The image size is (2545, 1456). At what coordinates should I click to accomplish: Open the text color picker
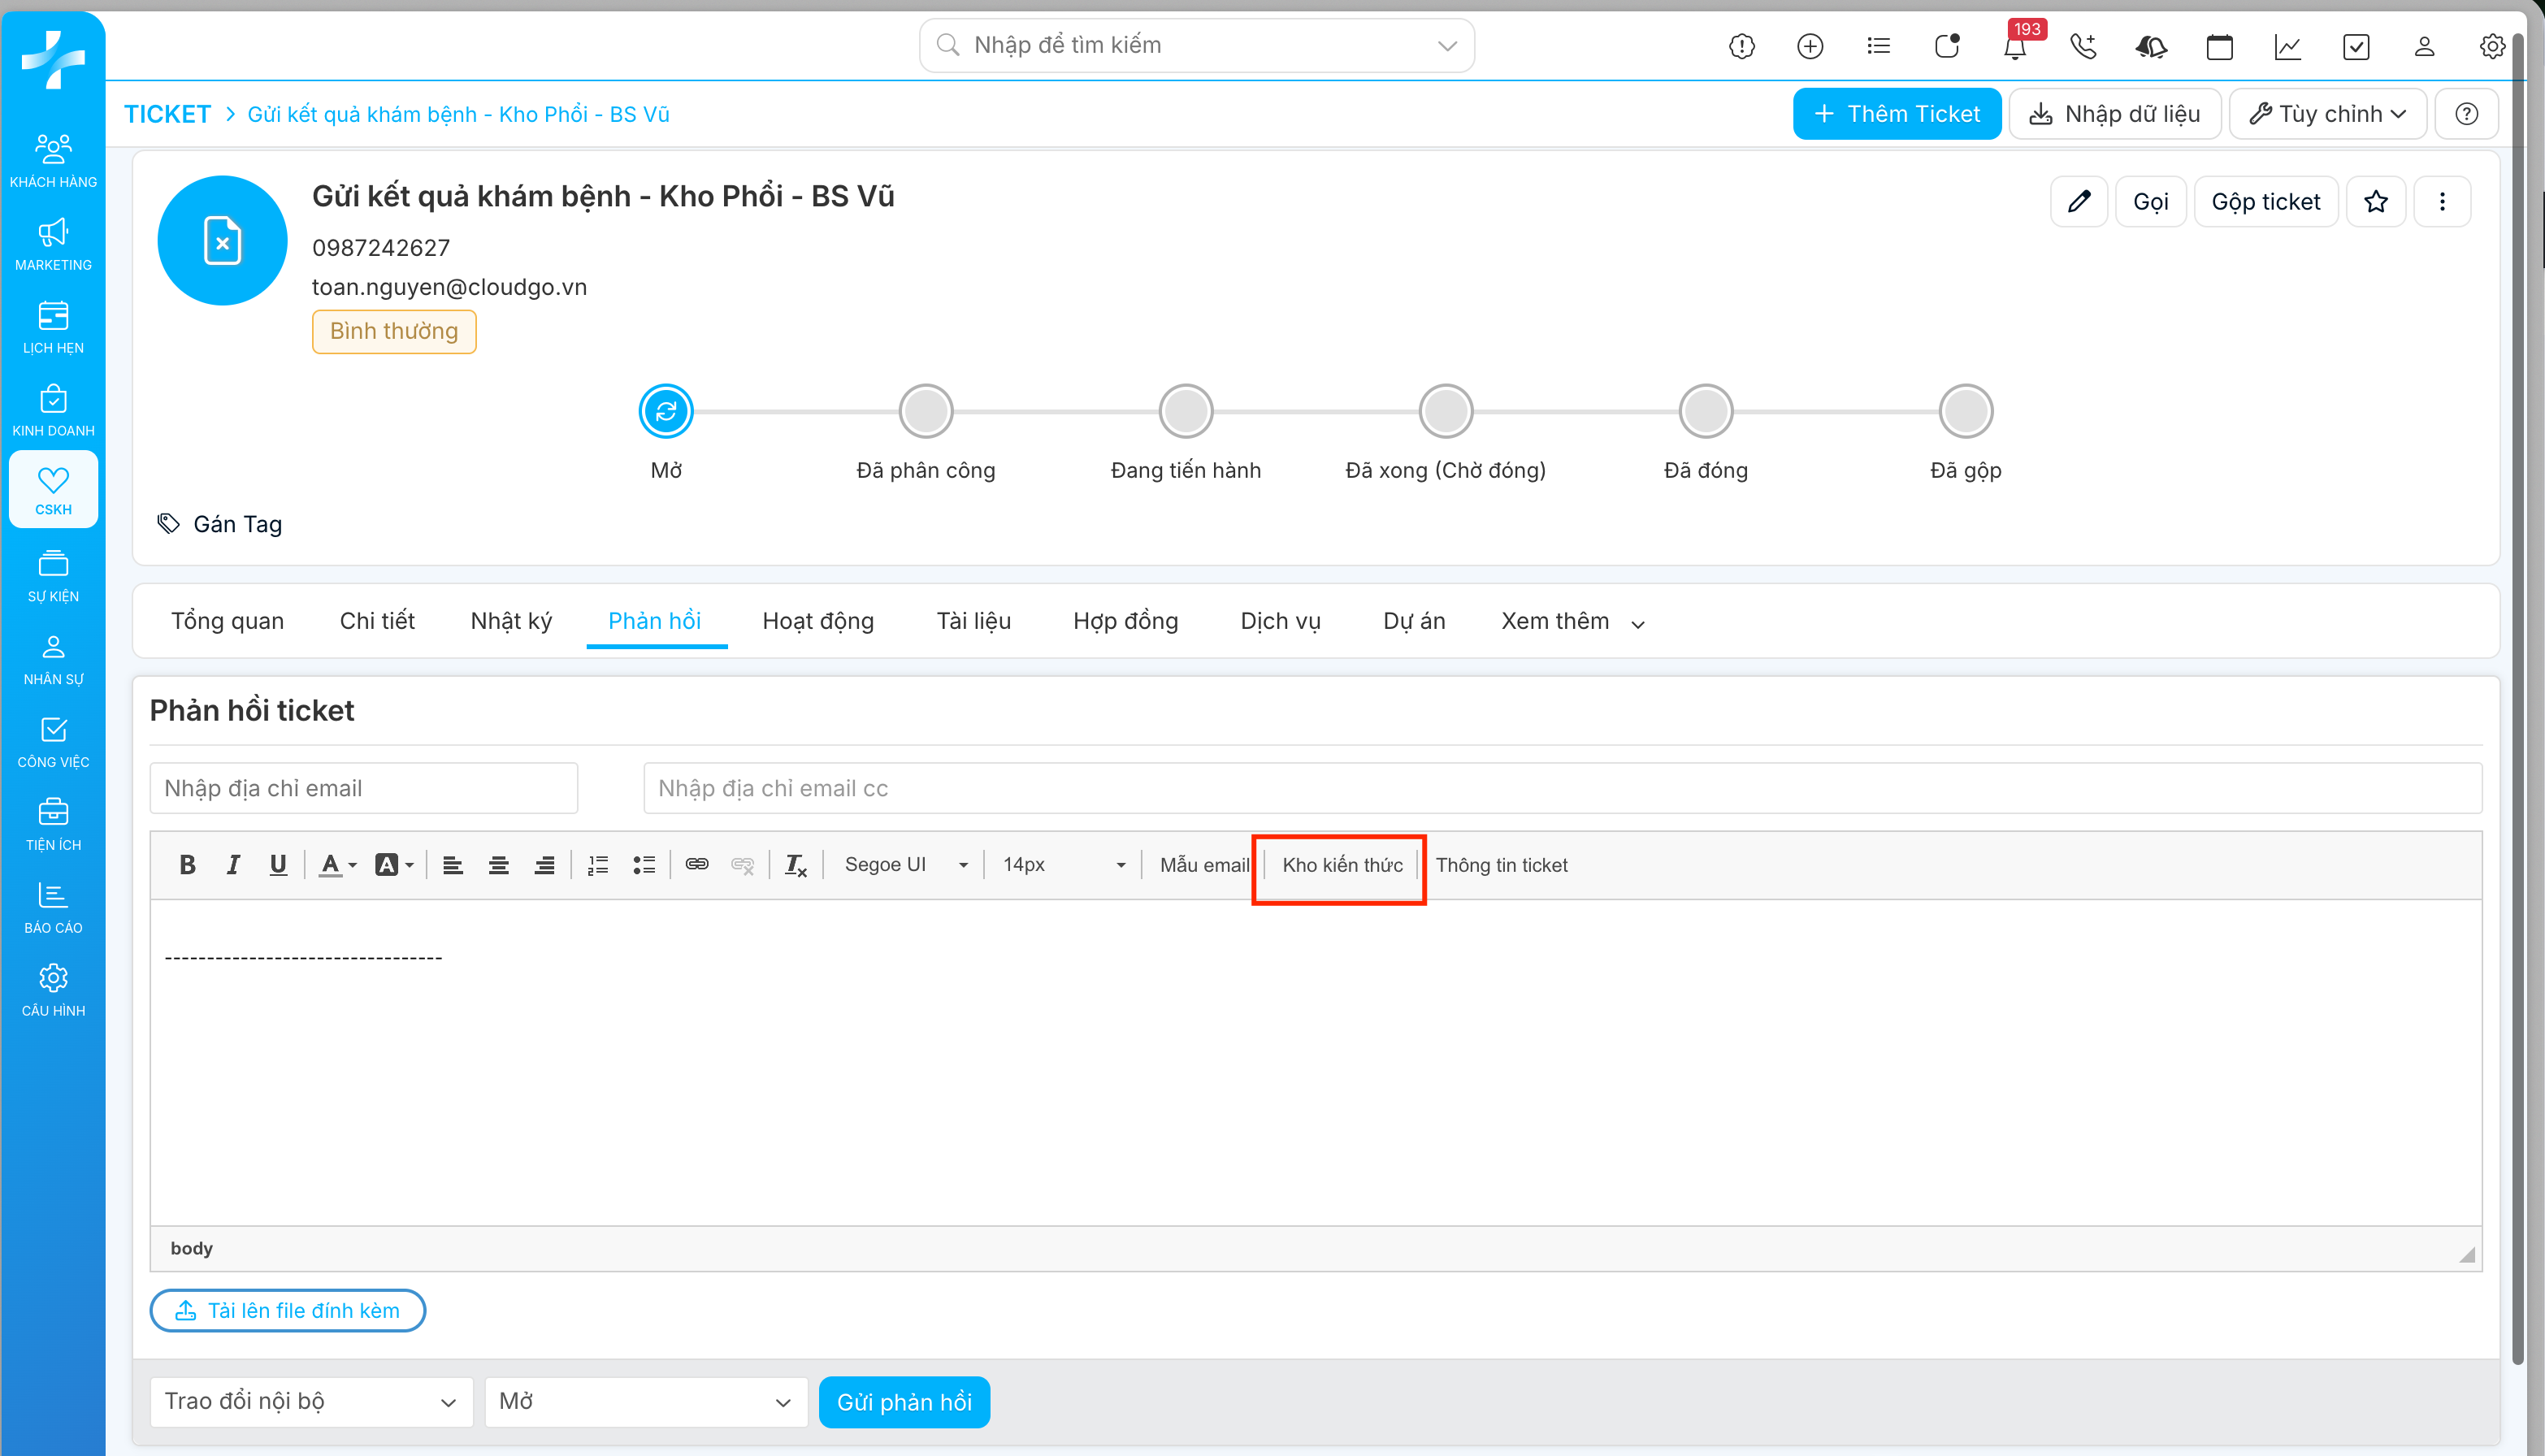337,865
